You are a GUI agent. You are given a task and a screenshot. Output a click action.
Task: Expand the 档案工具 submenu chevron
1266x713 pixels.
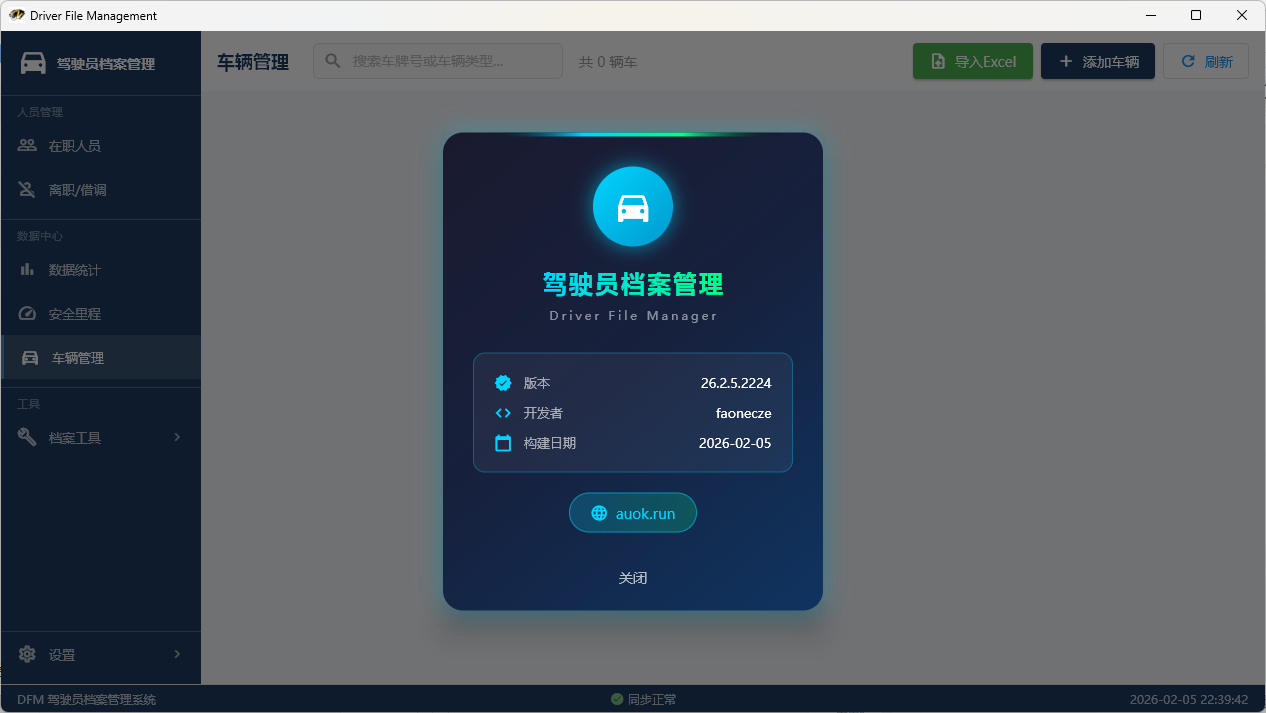(177, 437)
